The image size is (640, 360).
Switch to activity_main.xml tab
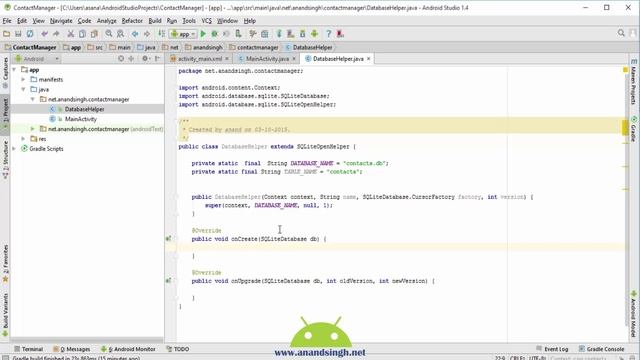tap(199, 59)
